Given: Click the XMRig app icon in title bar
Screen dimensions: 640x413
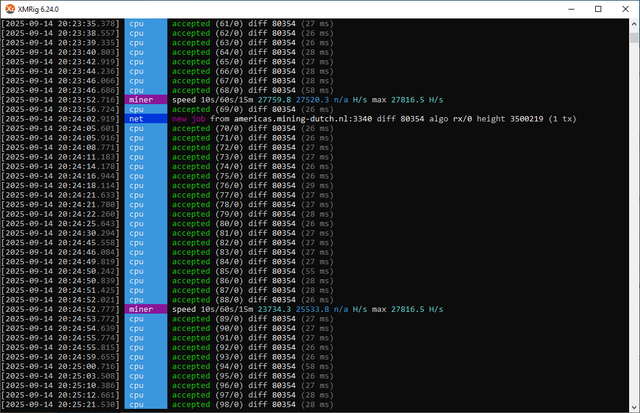Looking at the screenshot, I should 10,9.
